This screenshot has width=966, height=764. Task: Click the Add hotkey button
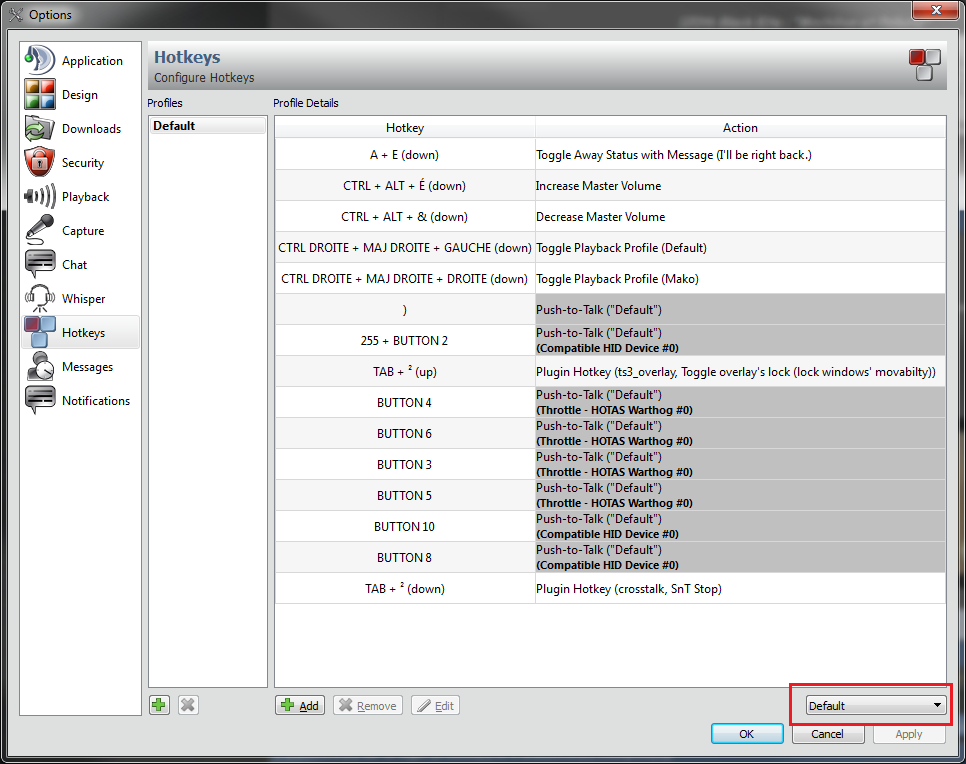(x=300, y=706)
